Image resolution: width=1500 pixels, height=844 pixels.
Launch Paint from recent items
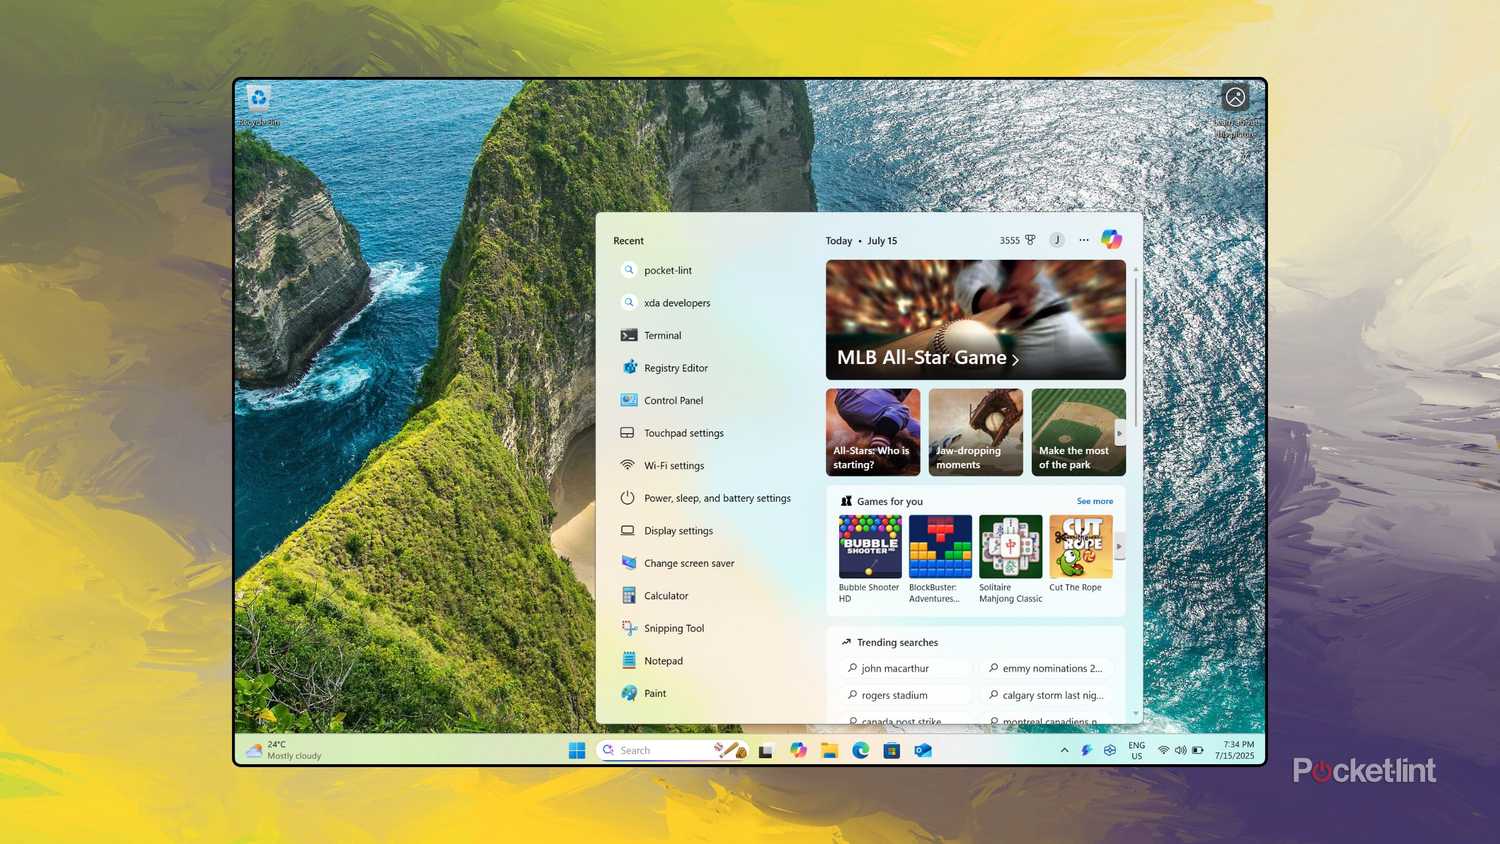click(655, 693)
